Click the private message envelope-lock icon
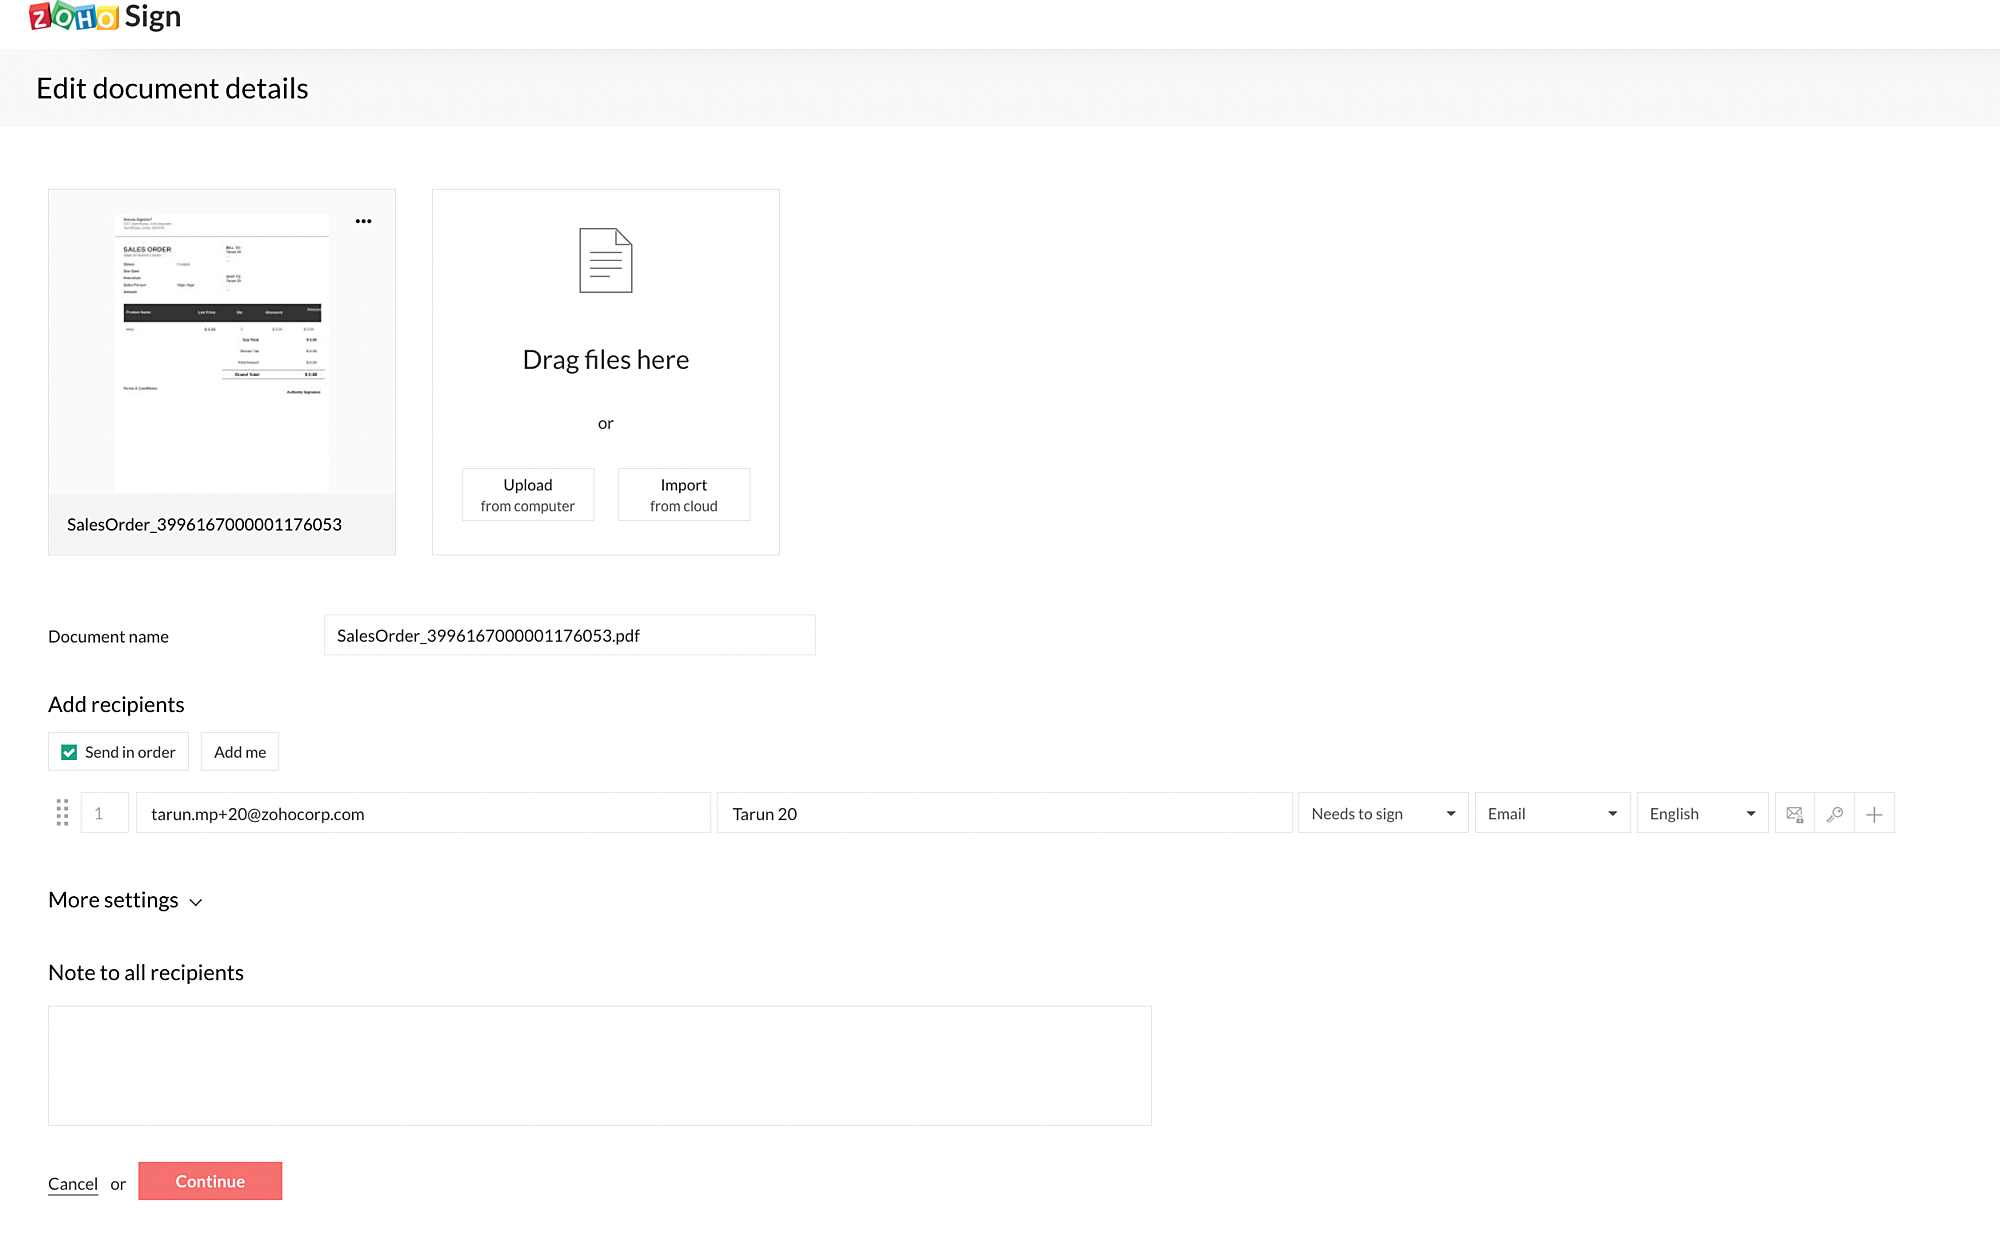The image size is (2000, 1245). (x=1794, y=814)
